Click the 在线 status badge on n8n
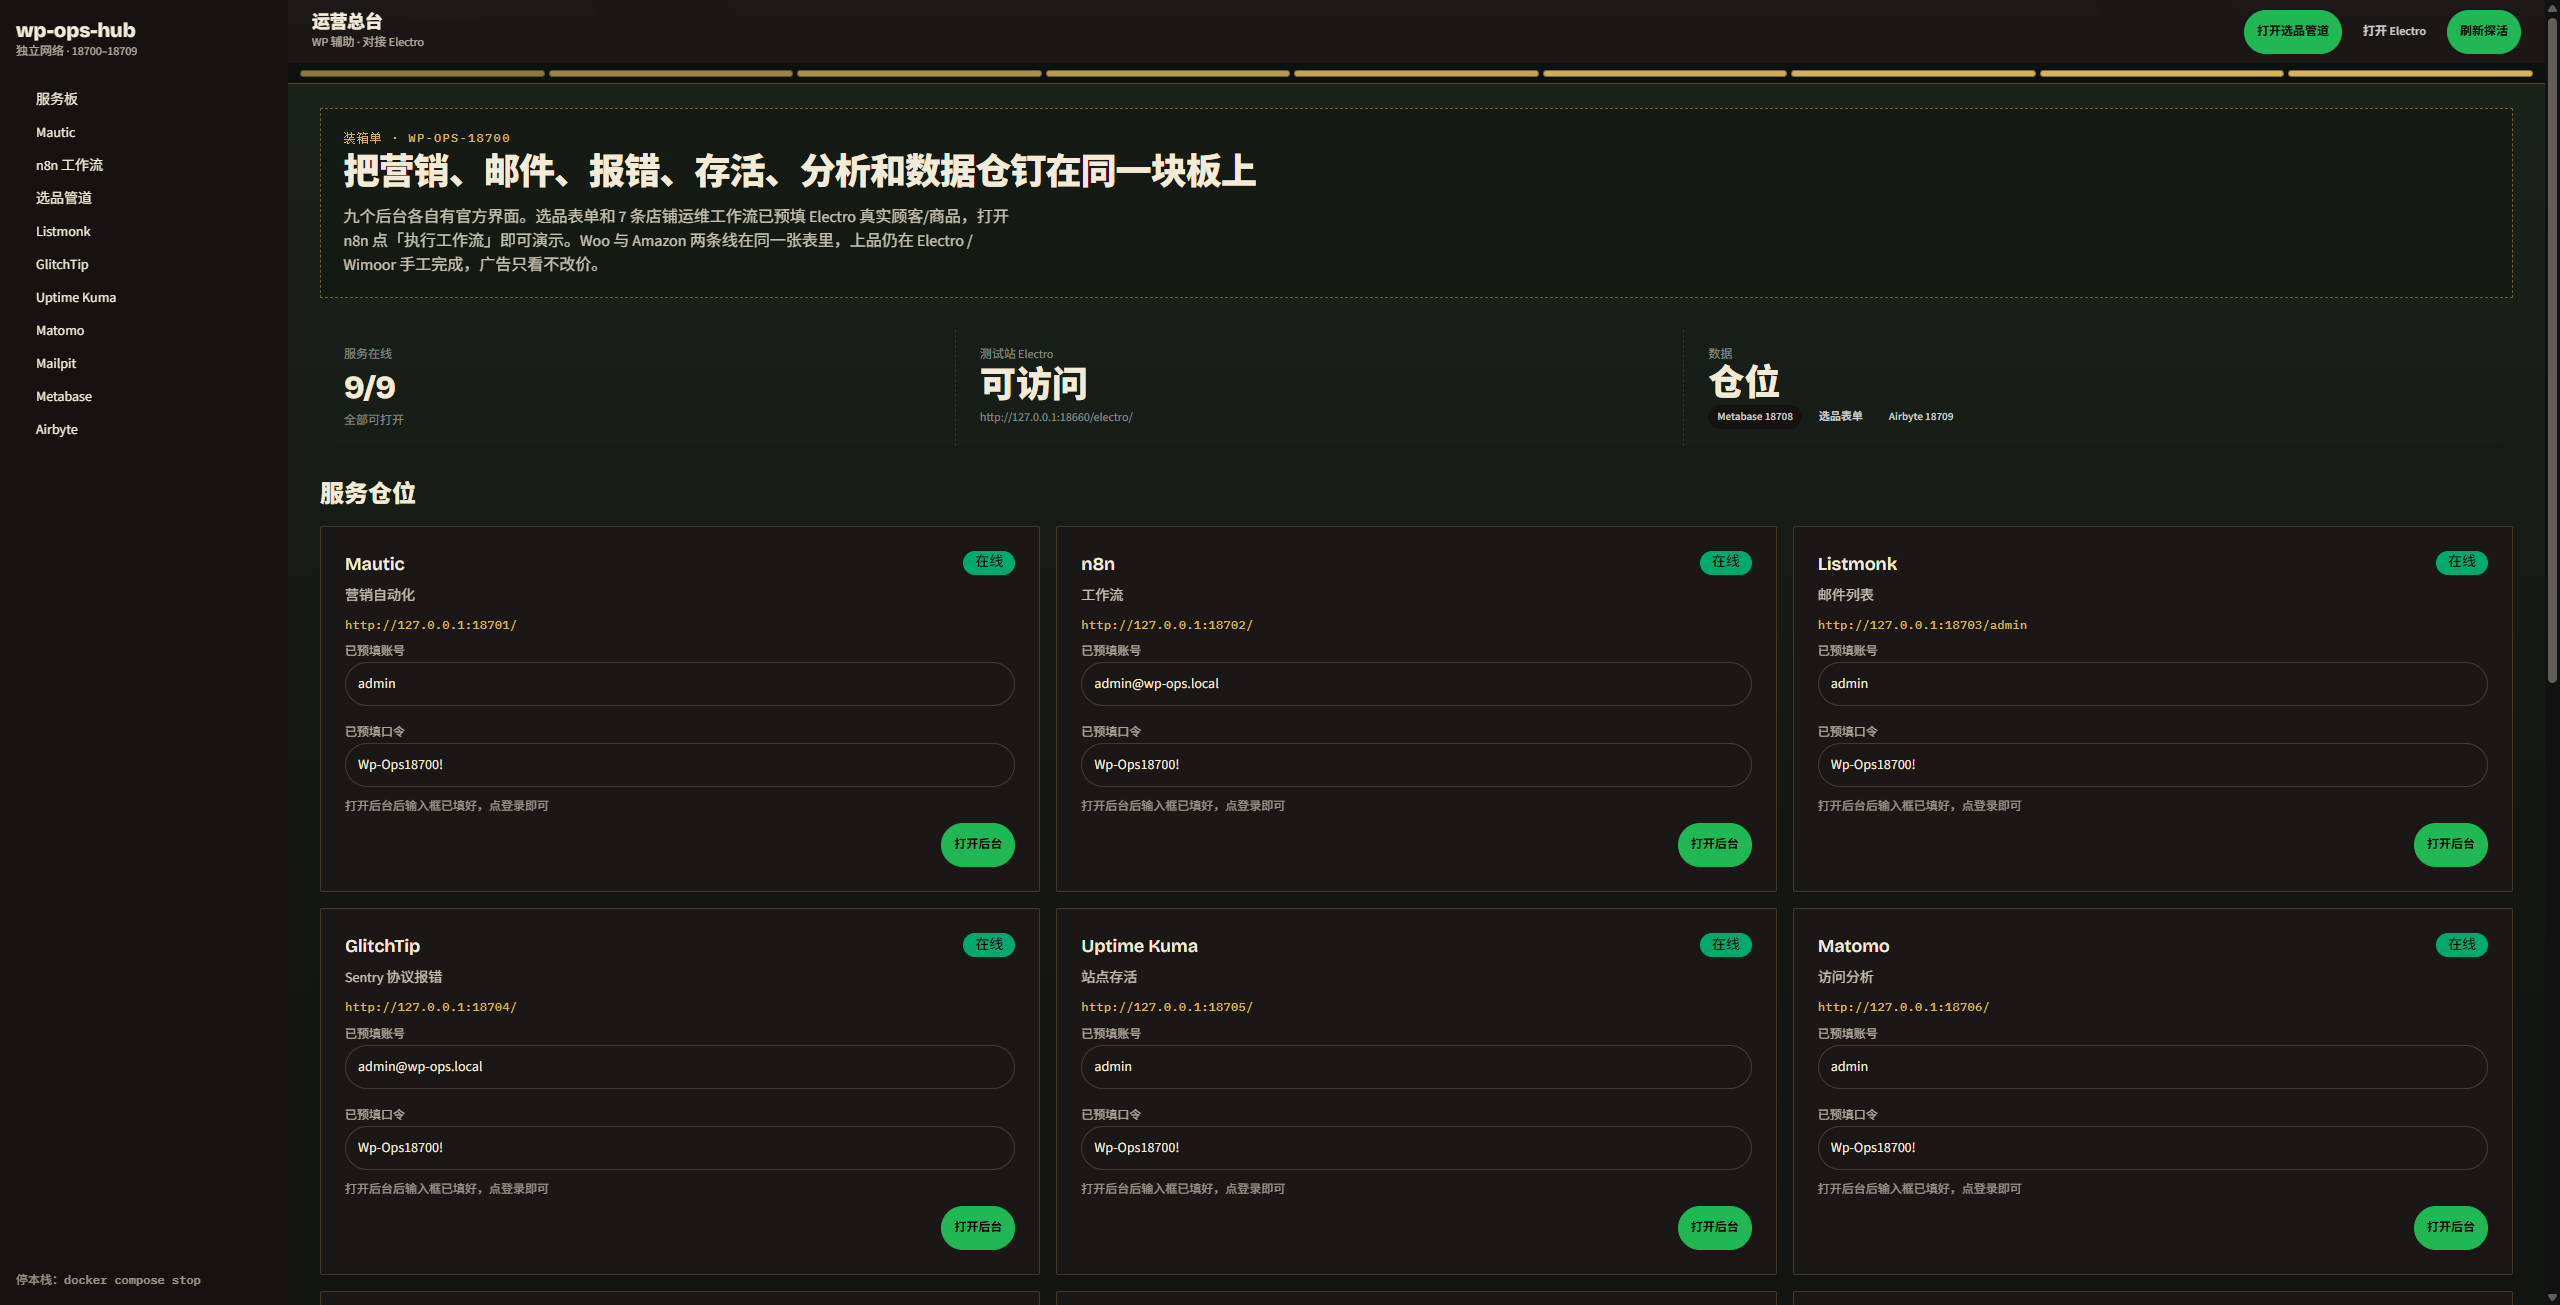The image size is (2560, 1305). [x=1725, y=562]
